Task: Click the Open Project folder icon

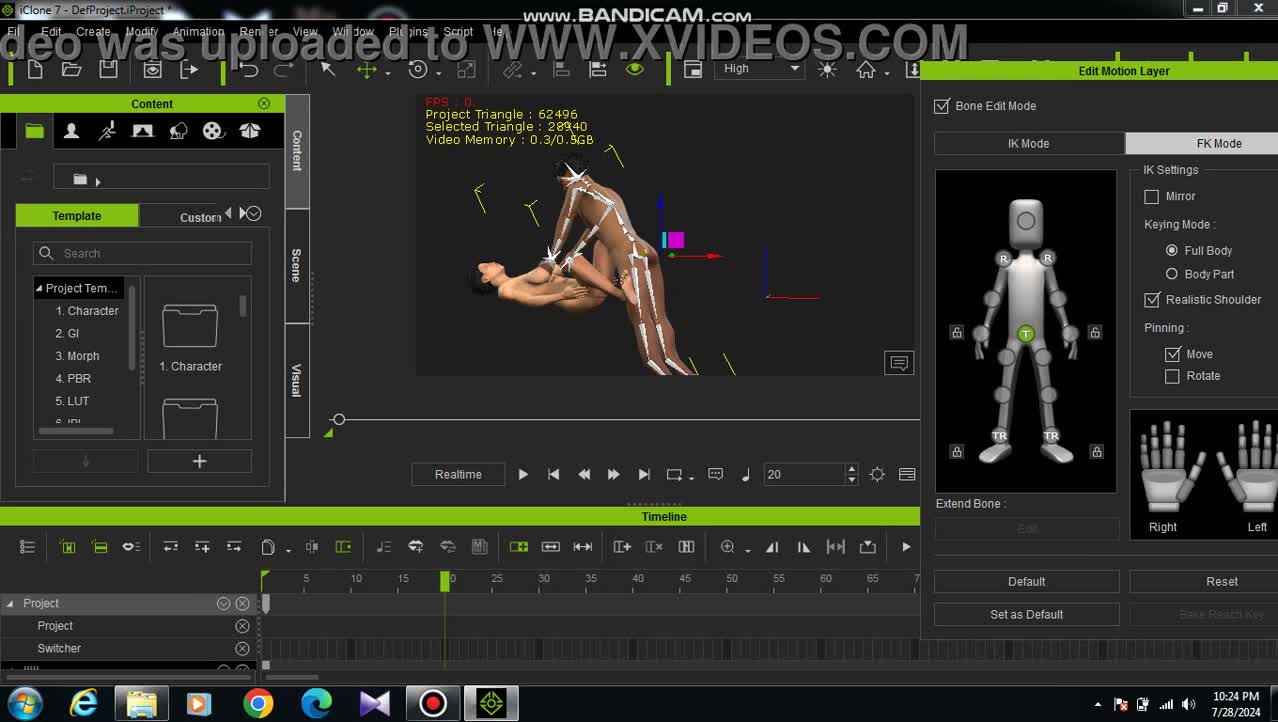Action: coord(71,69)
